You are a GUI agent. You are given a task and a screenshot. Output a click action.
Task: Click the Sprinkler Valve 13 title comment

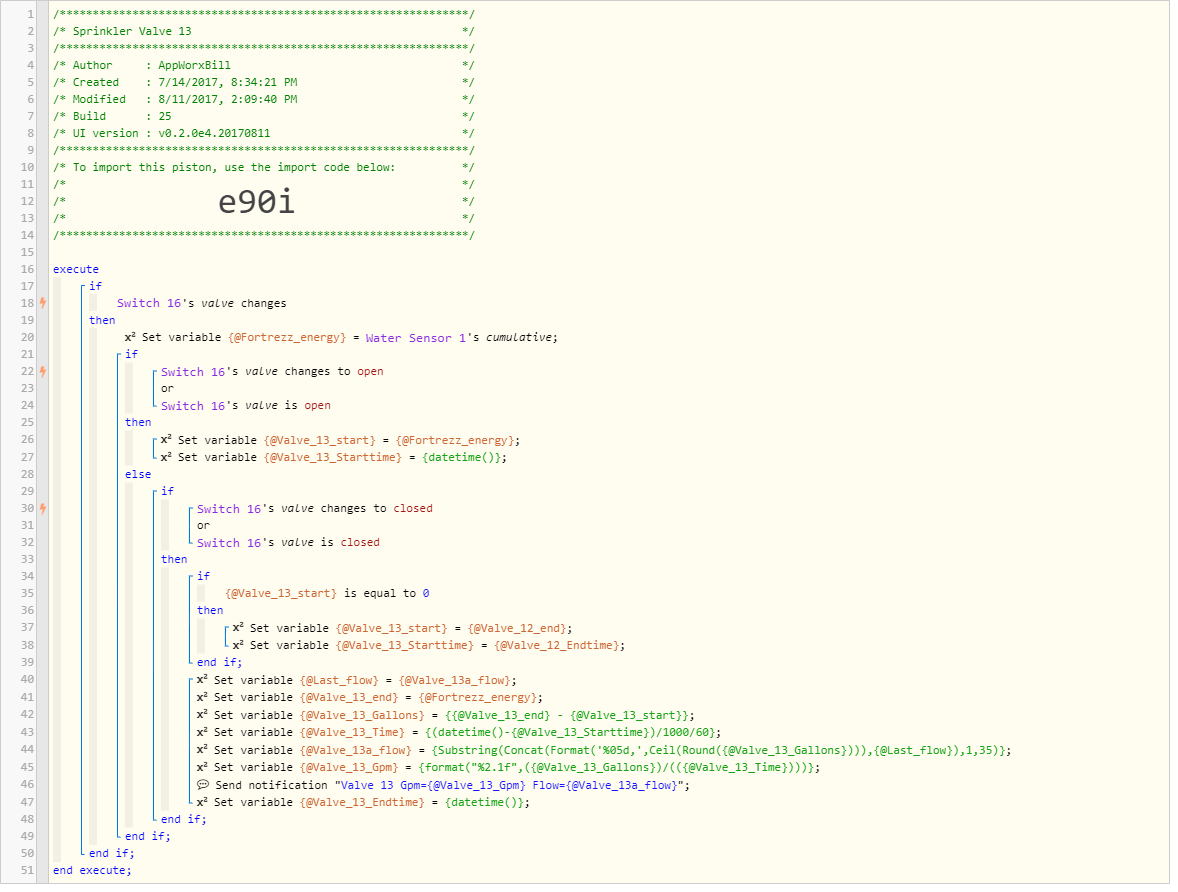click(132, 31)
